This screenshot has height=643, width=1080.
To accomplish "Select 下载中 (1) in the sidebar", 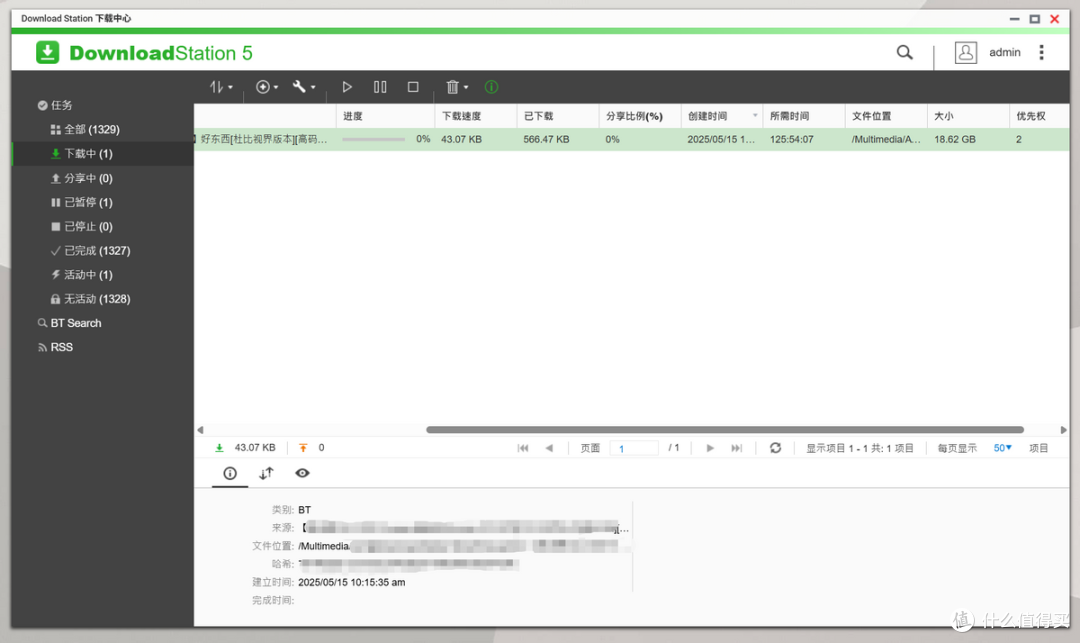I will coord(102,154).
